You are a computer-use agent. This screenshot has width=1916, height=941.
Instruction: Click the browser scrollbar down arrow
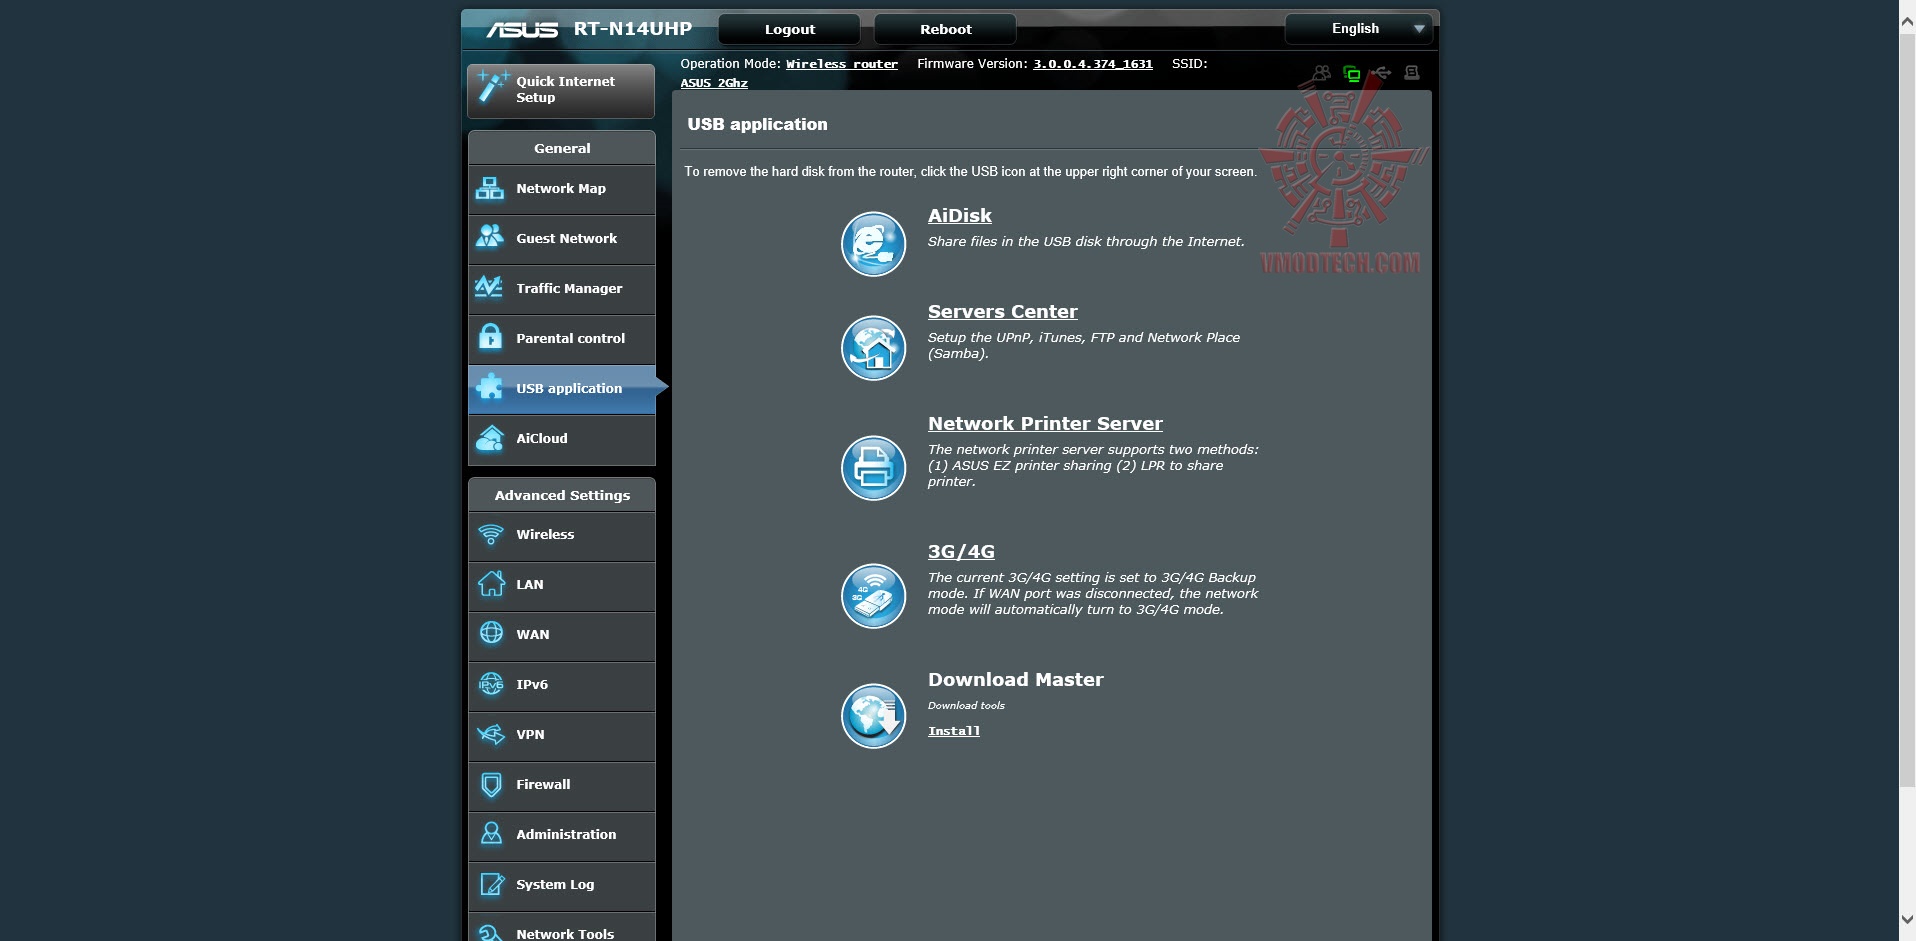tap(1907, 919)
